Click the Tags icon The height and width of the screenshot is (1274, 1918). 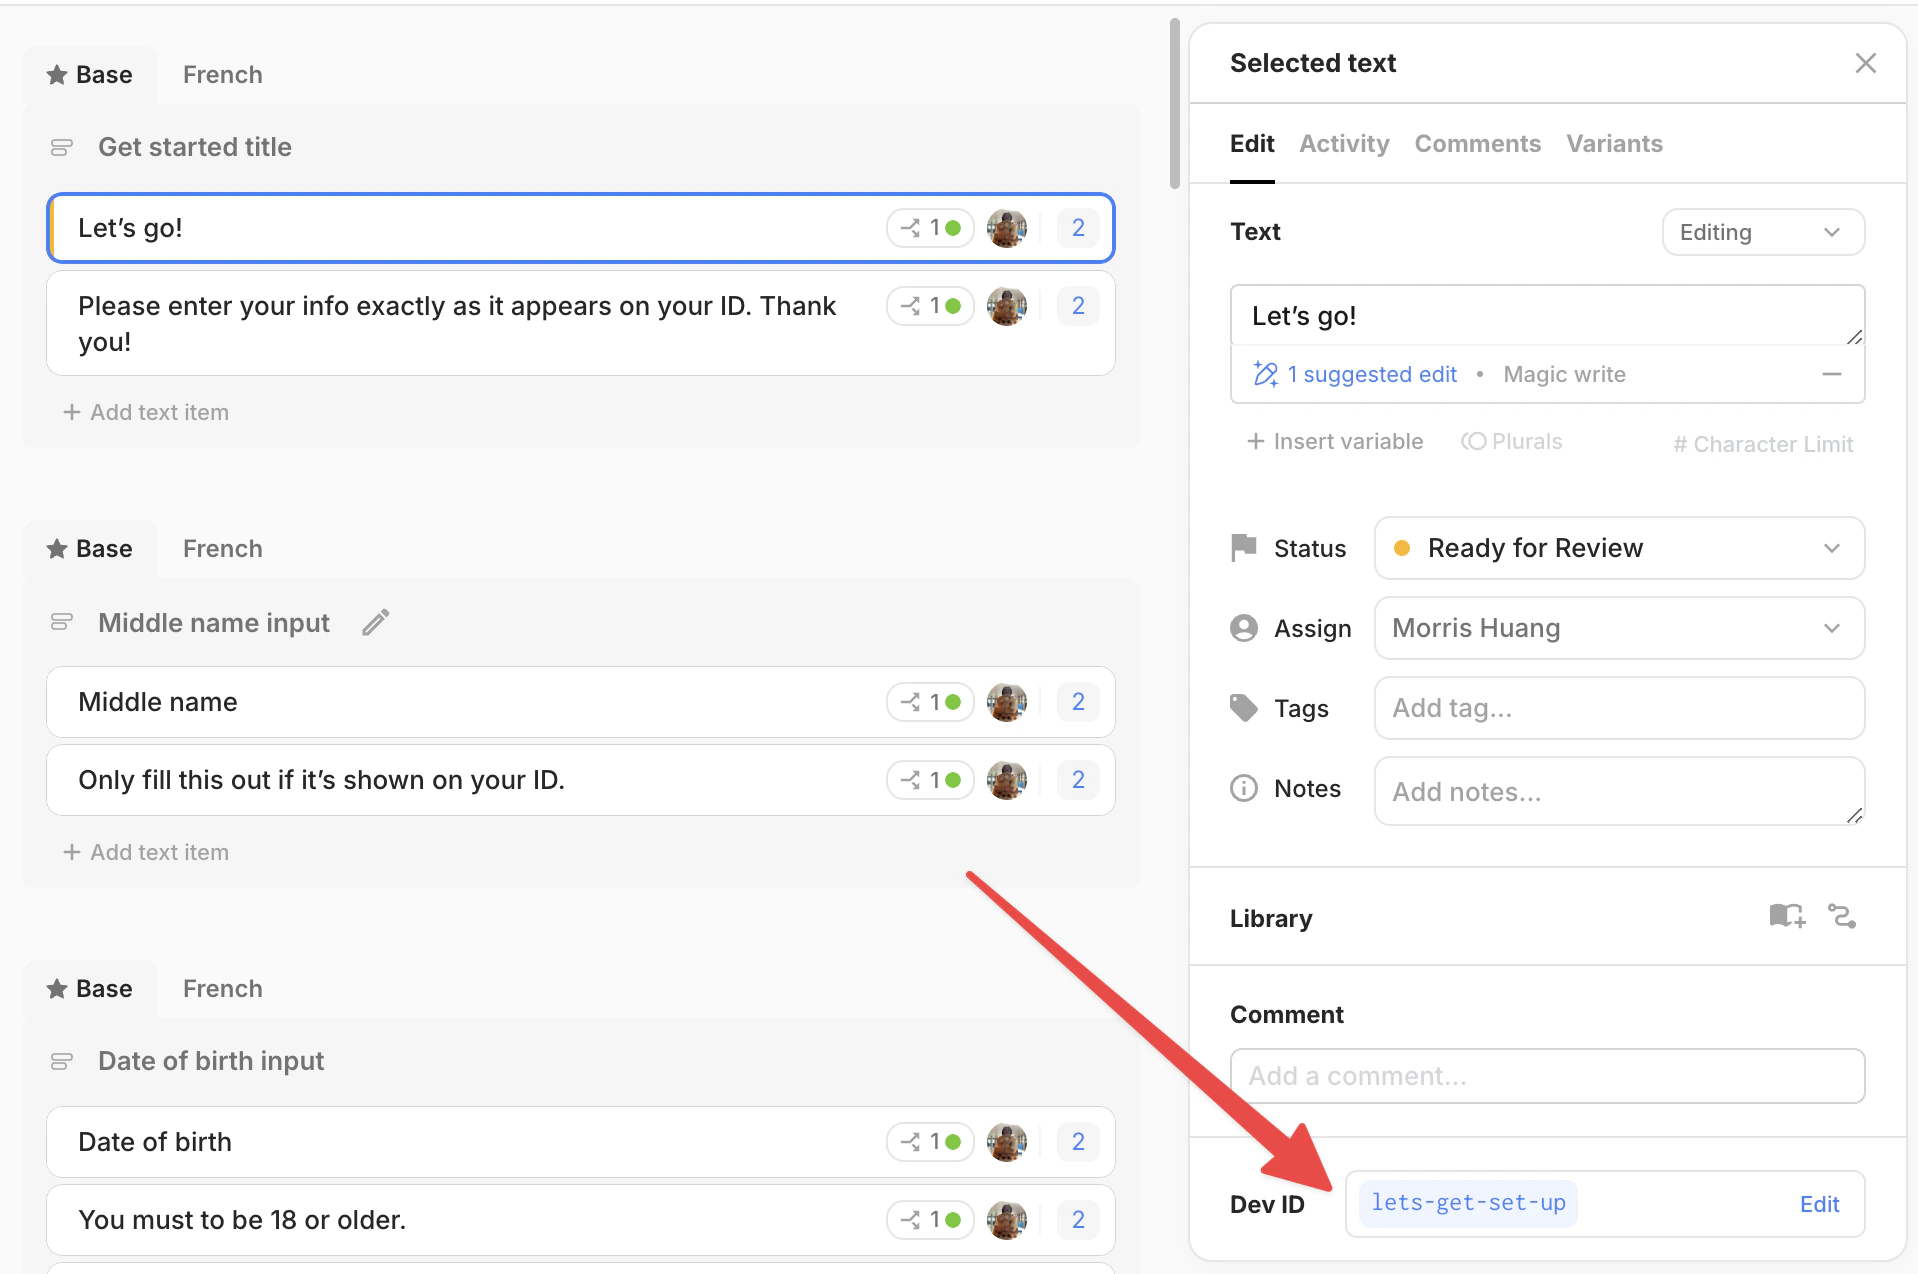coord(1244,708)
